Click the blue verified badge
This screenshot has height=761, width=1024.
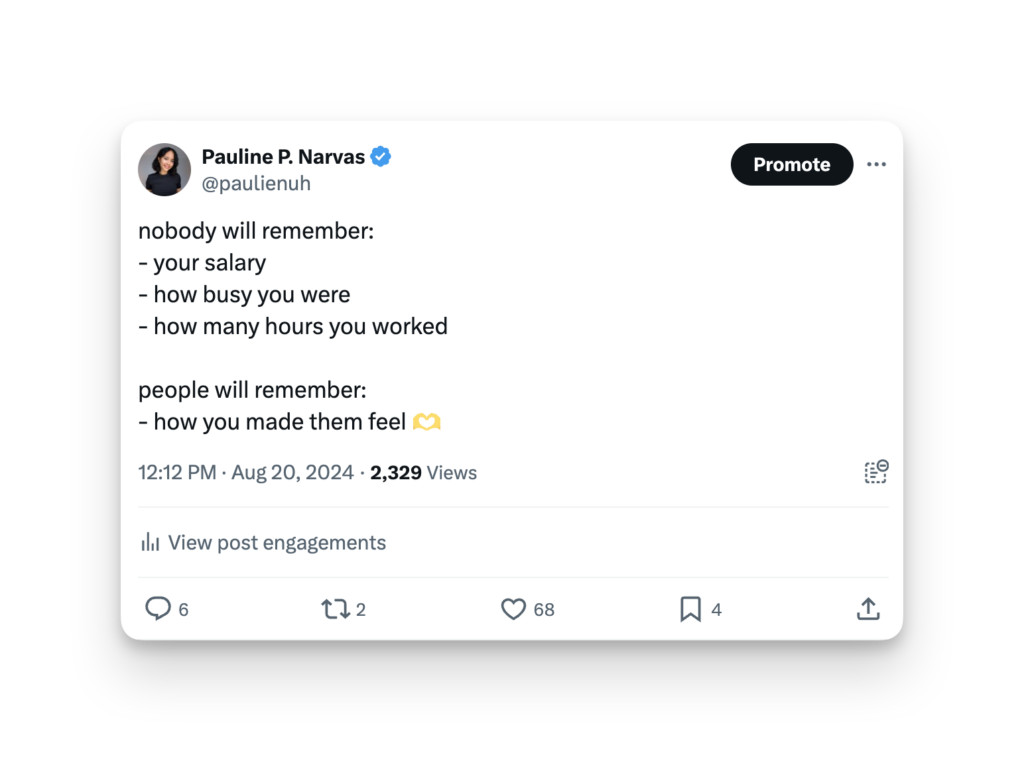click(381, 156)
